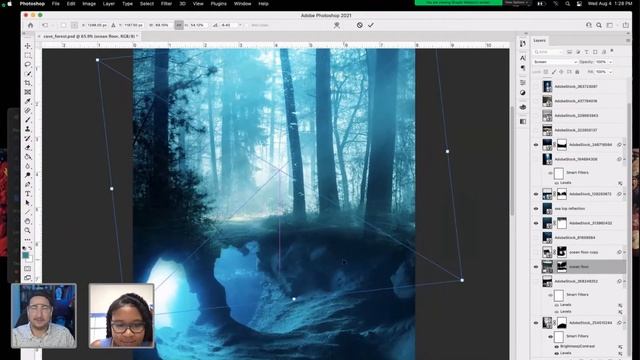Open Photoshop search magnifier icon
Screen dimensions: 640x360
(x=599, y=25)
